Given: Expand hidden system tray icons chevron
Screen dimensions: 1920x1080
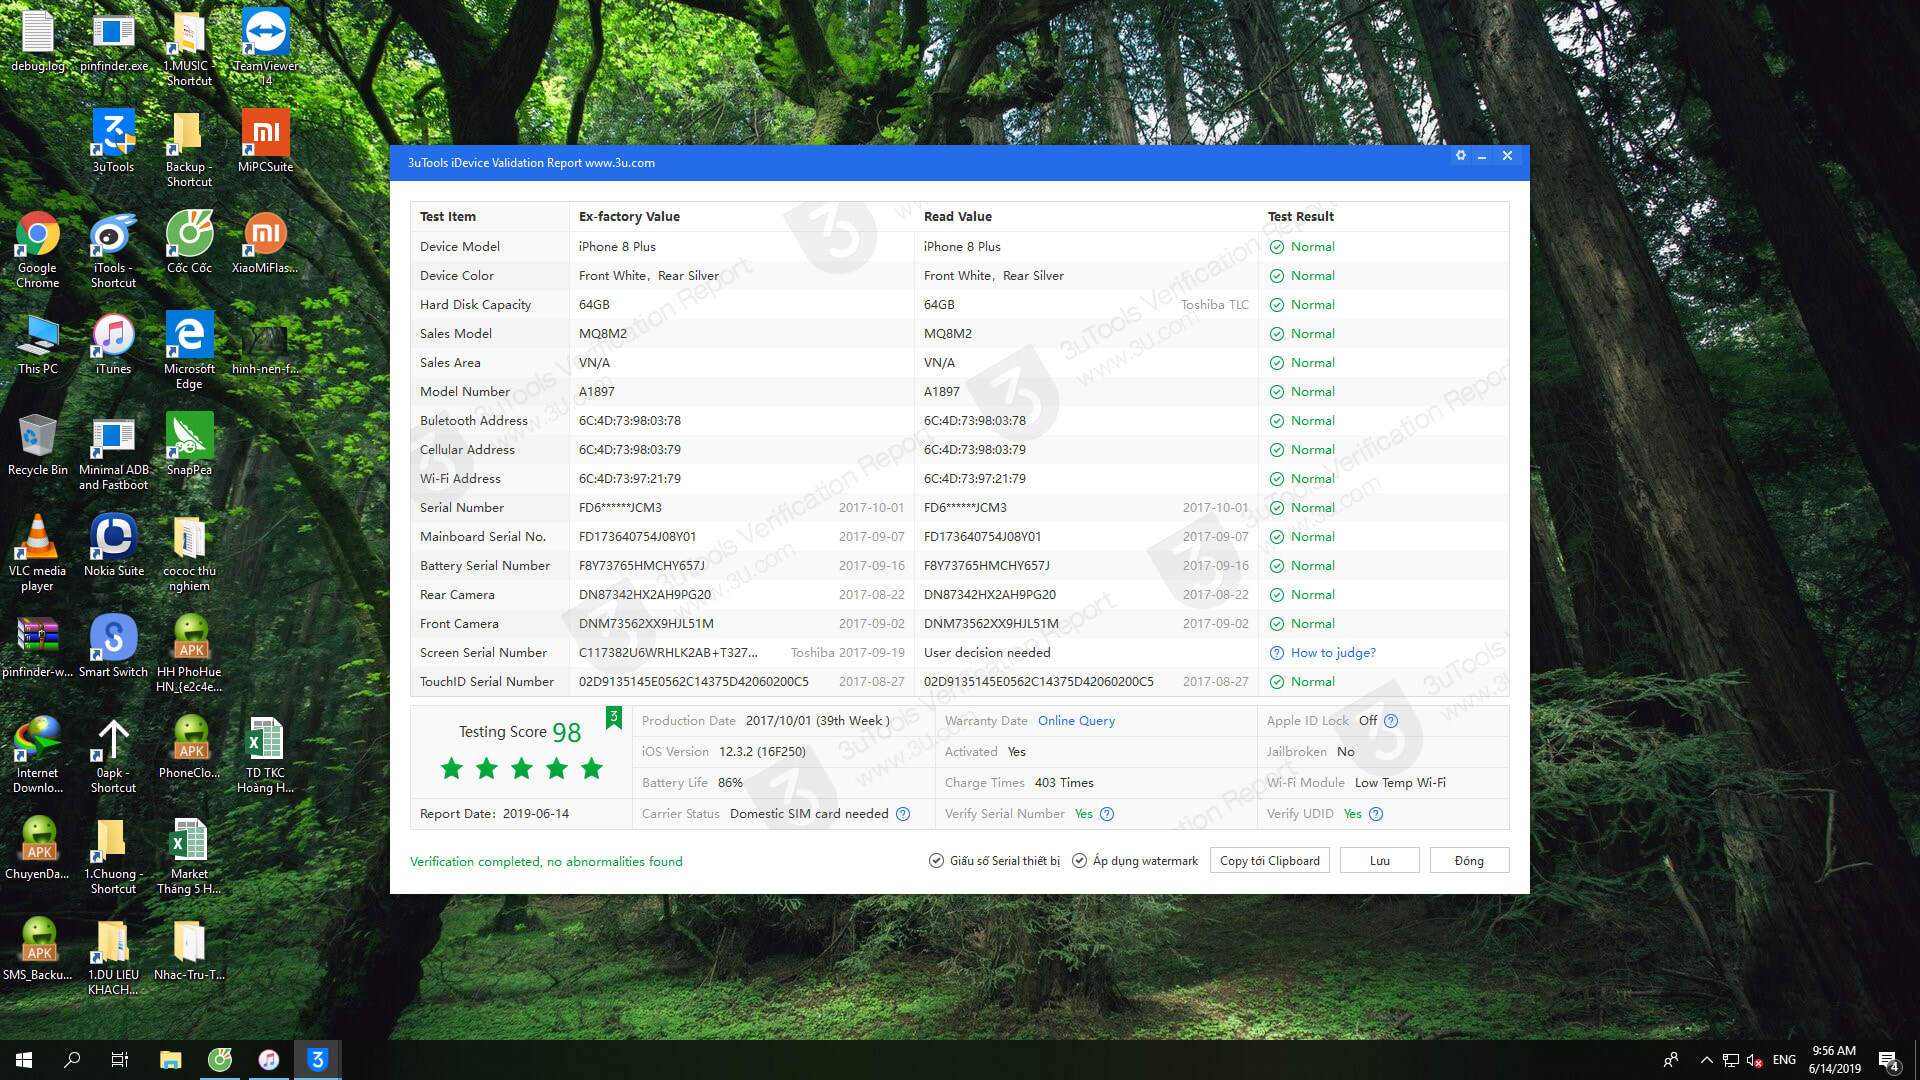Looking at the screenshot, I should tap(1706, 1060).
